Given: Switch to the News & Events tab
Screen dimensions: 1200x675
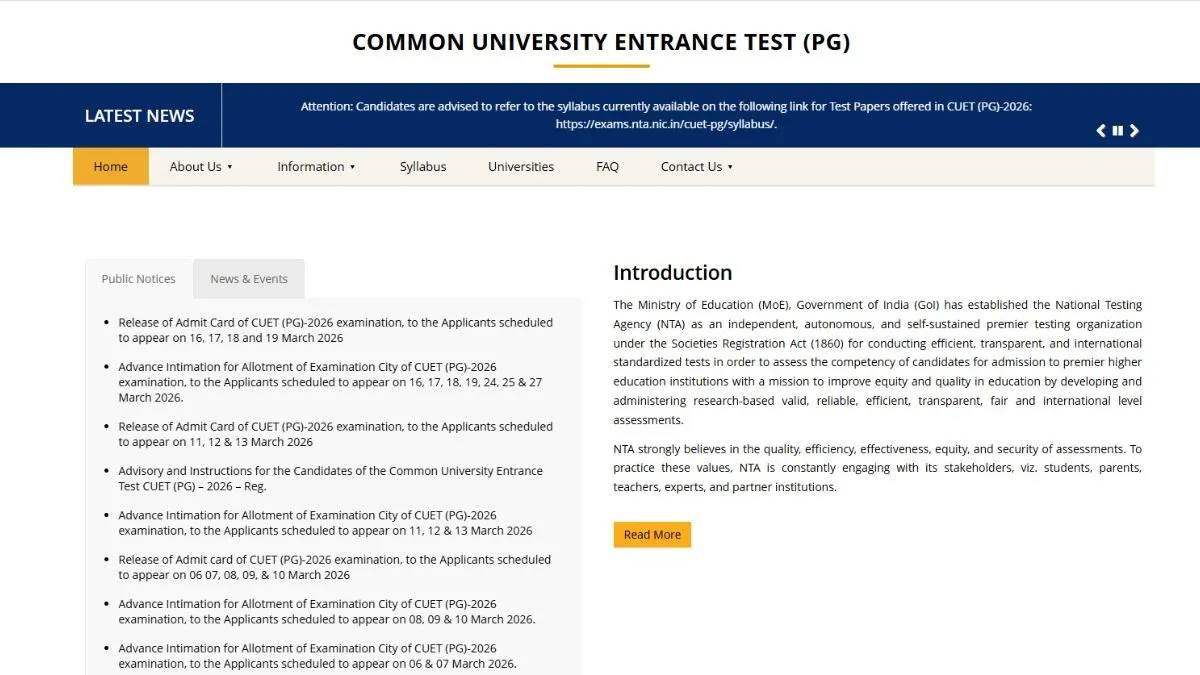Looking at the screenshot, I should click(249, 279).
